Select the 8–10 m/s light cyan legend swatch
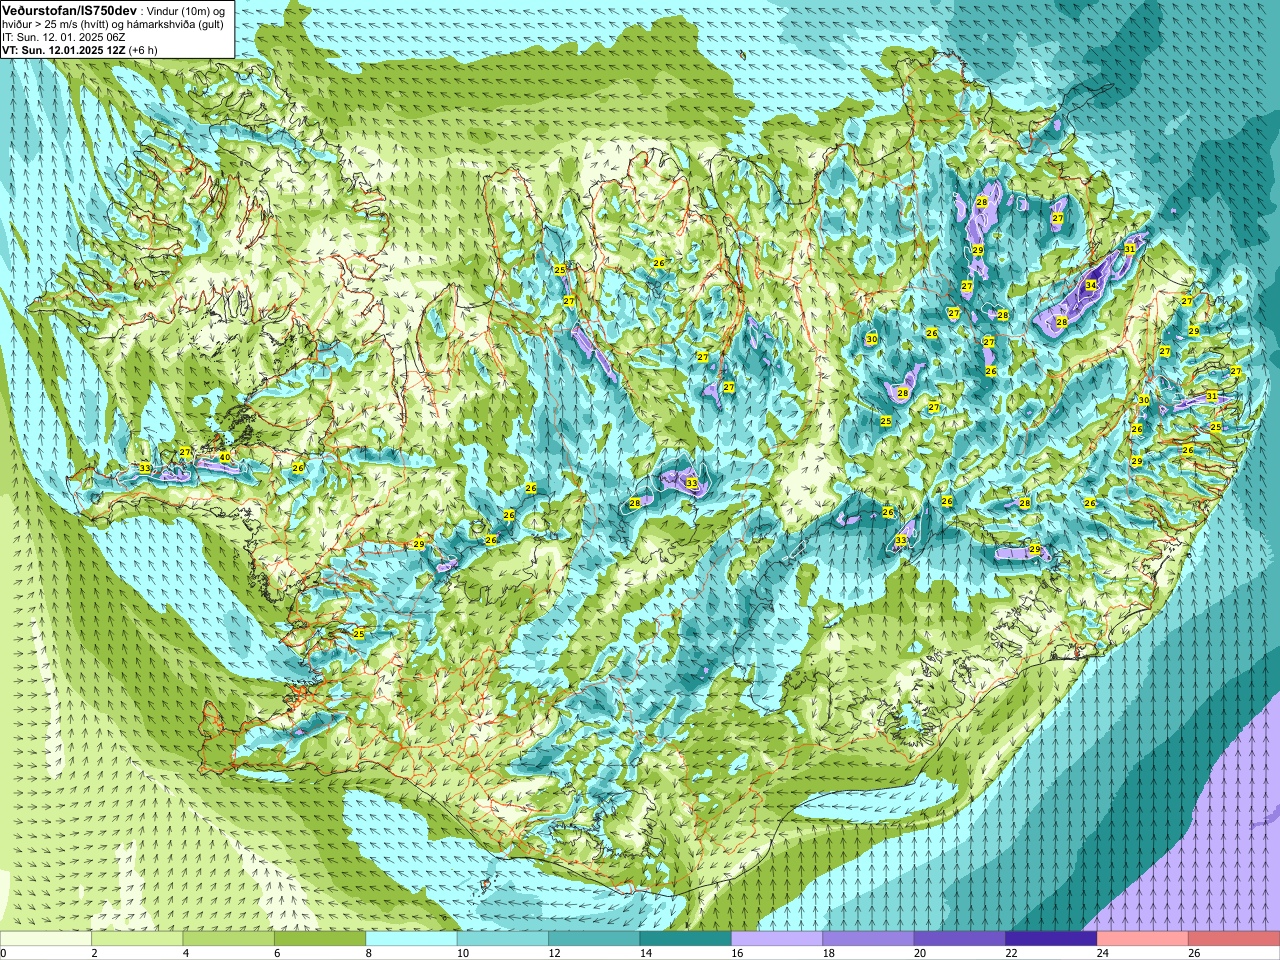 tap(412, 939)
